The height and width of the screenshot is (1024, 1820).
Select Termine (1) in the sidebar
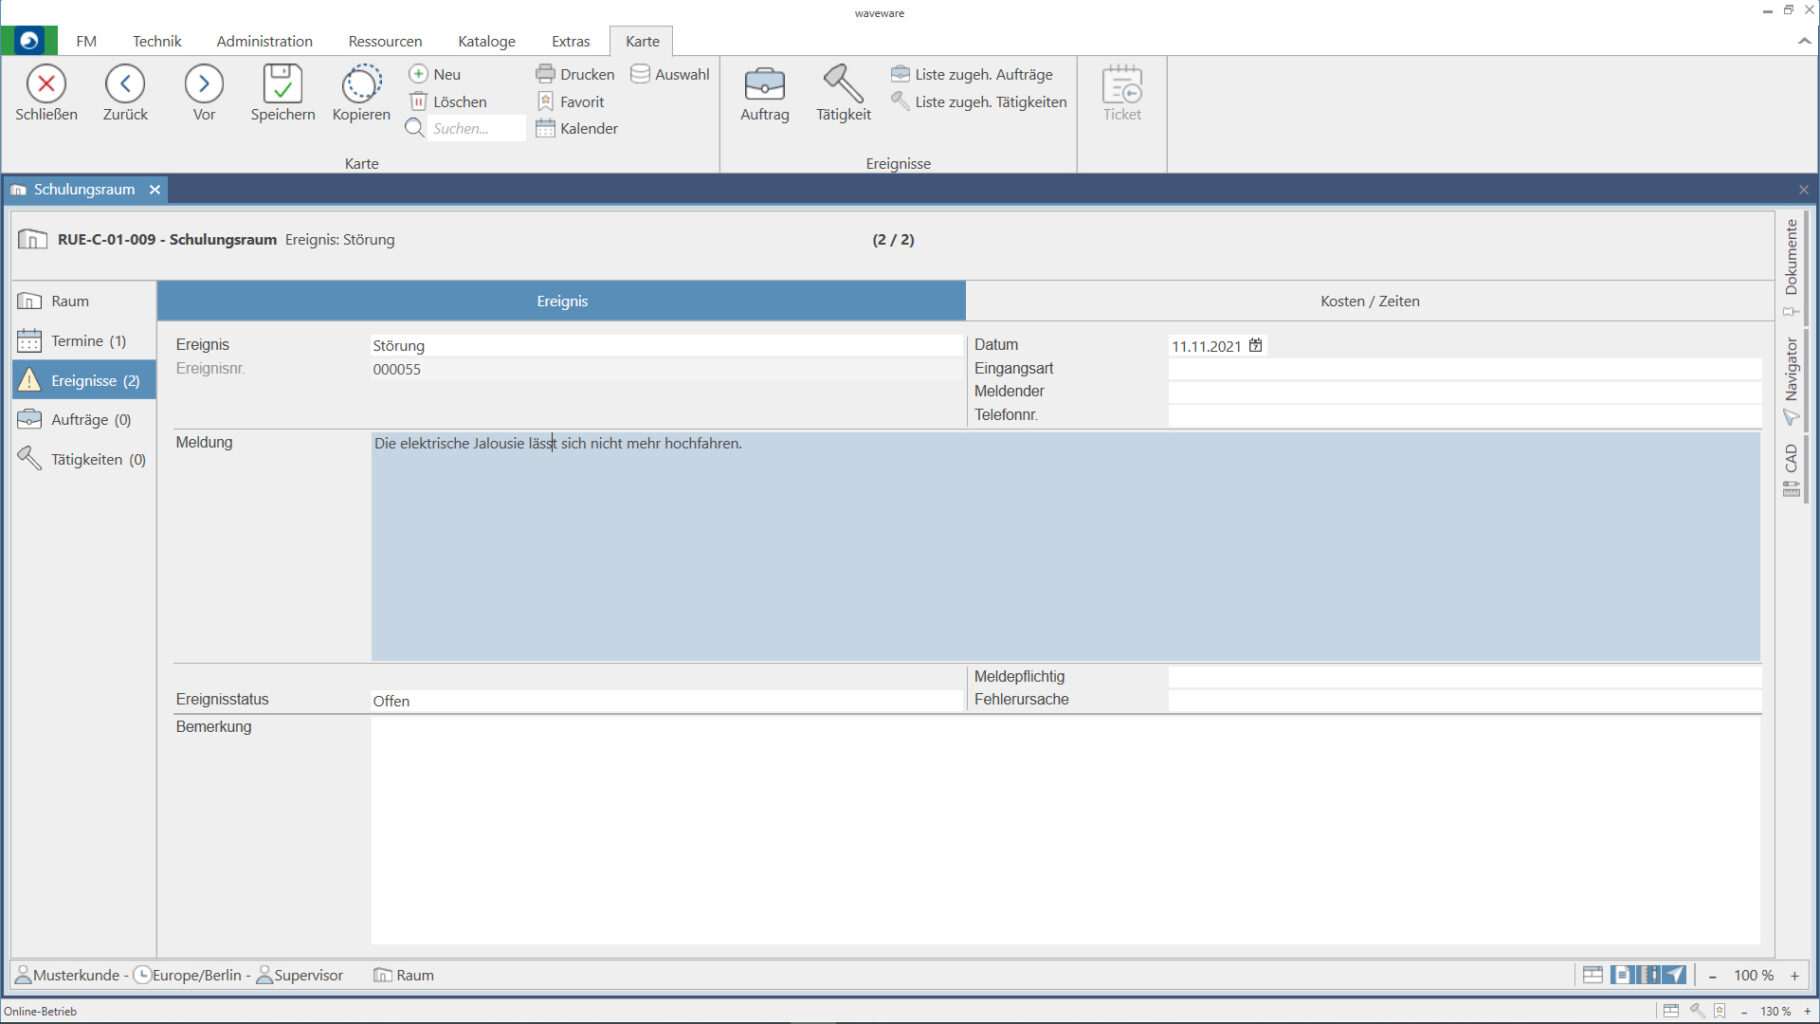[x=88, y=341]
